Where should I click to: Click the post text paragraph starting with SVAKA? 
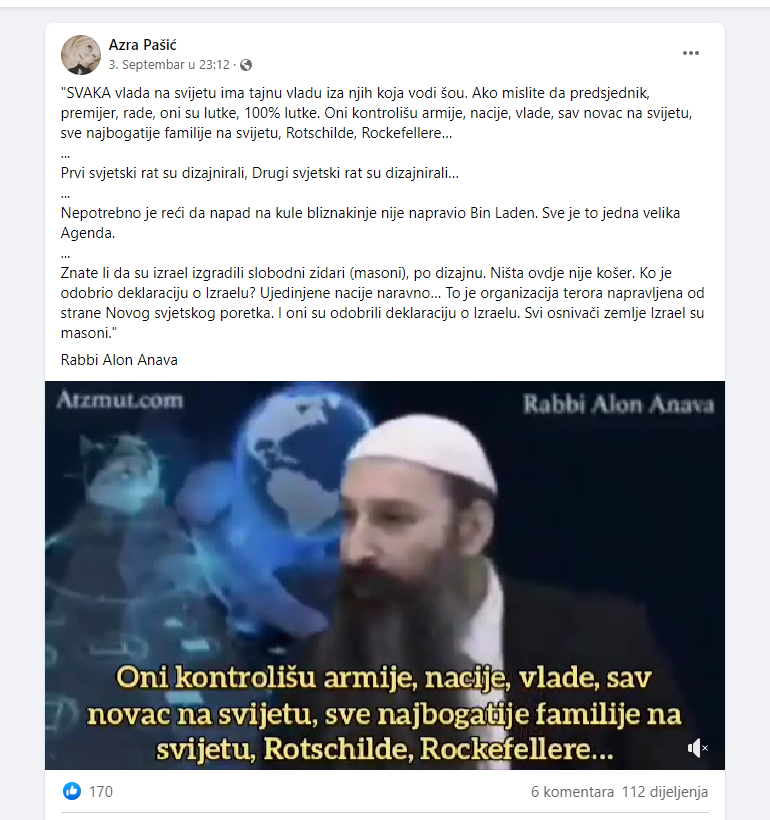click(x=377, y=113)
